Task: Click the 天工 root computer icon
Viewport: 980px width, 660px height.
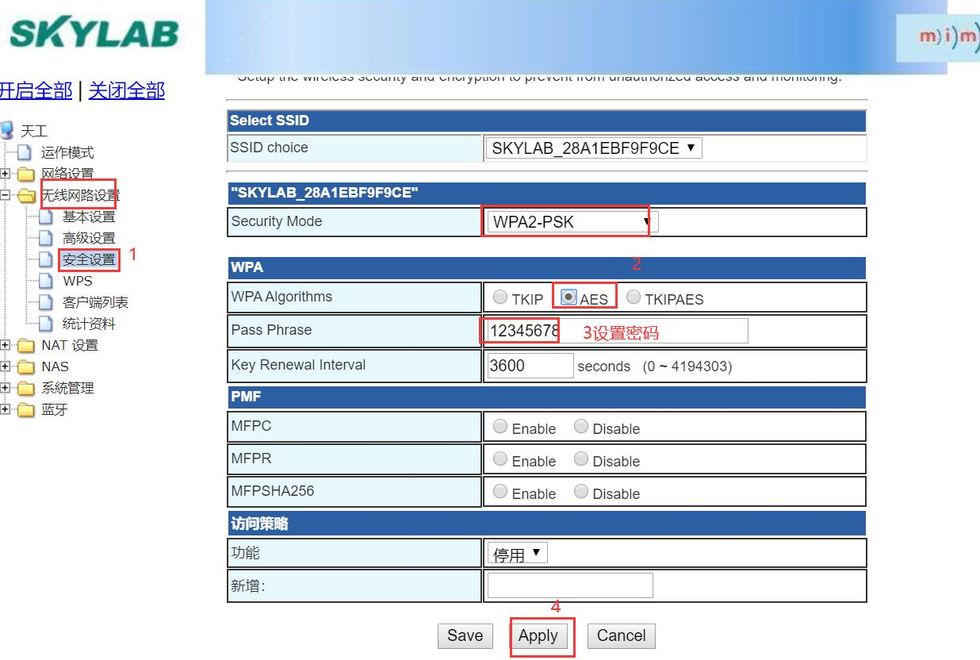Action: point(8,130)
